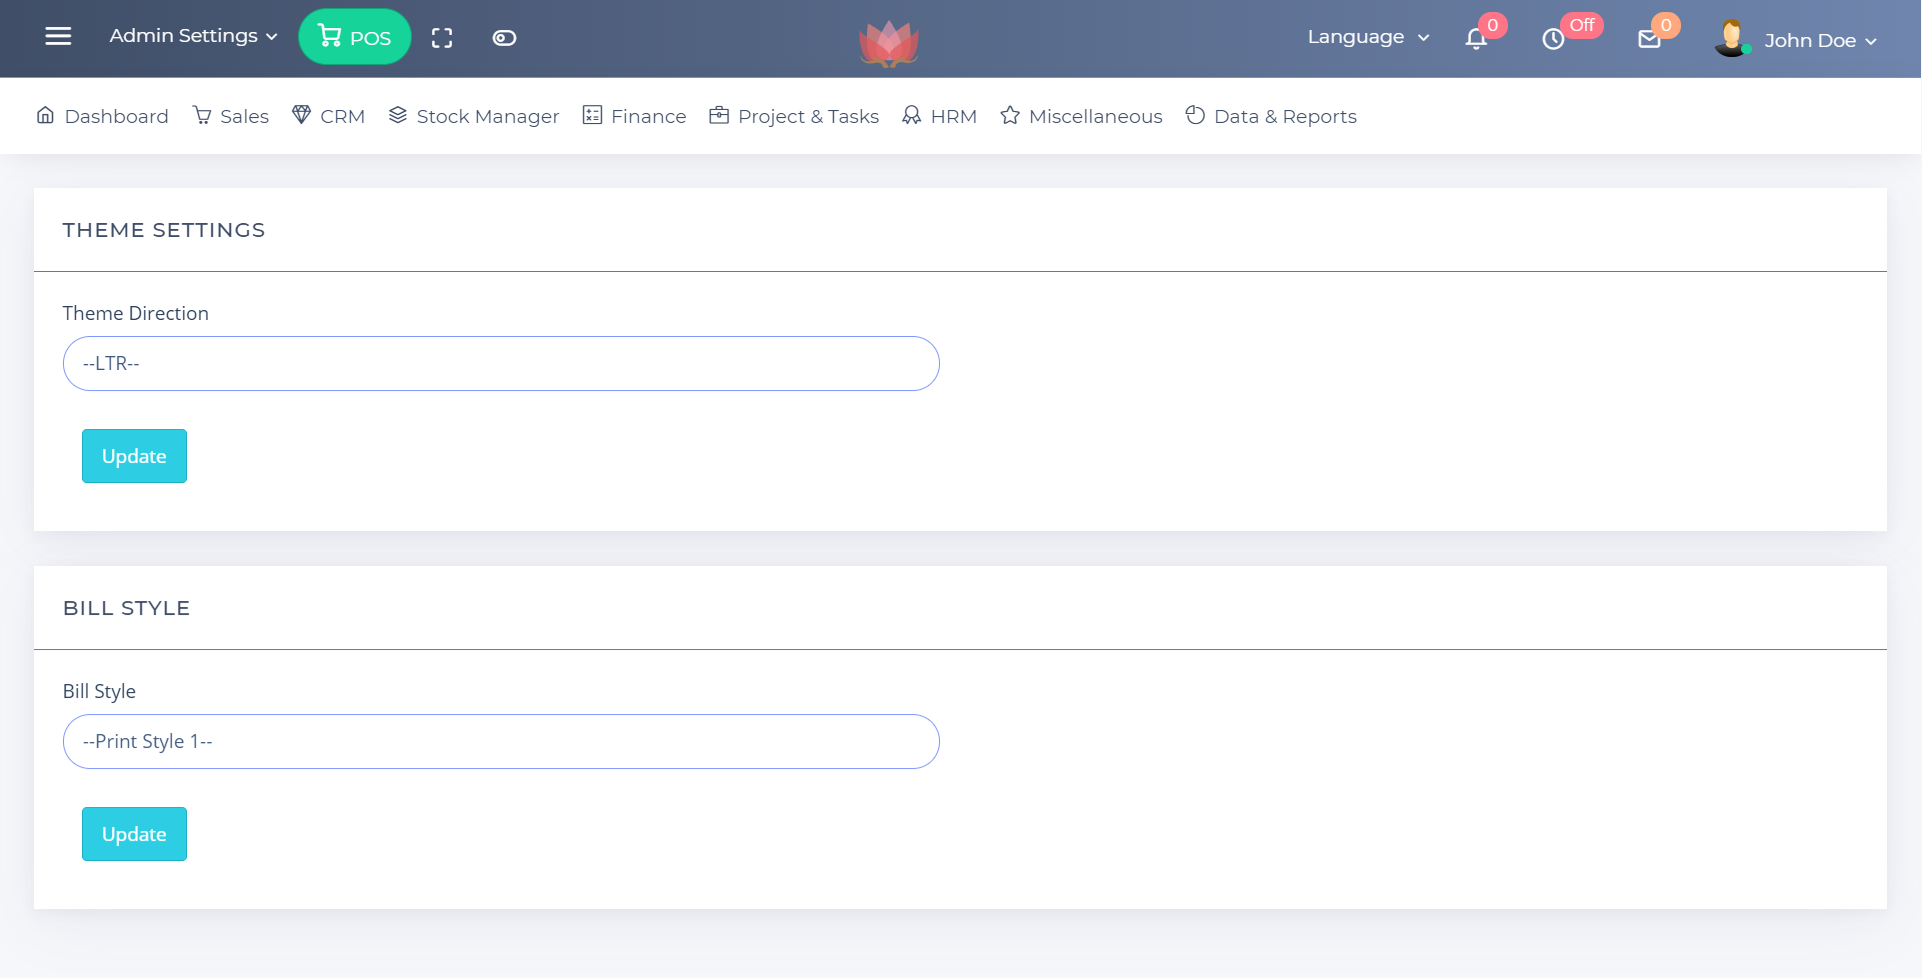Toggle the switch icon in top bar

pos(504,38)
